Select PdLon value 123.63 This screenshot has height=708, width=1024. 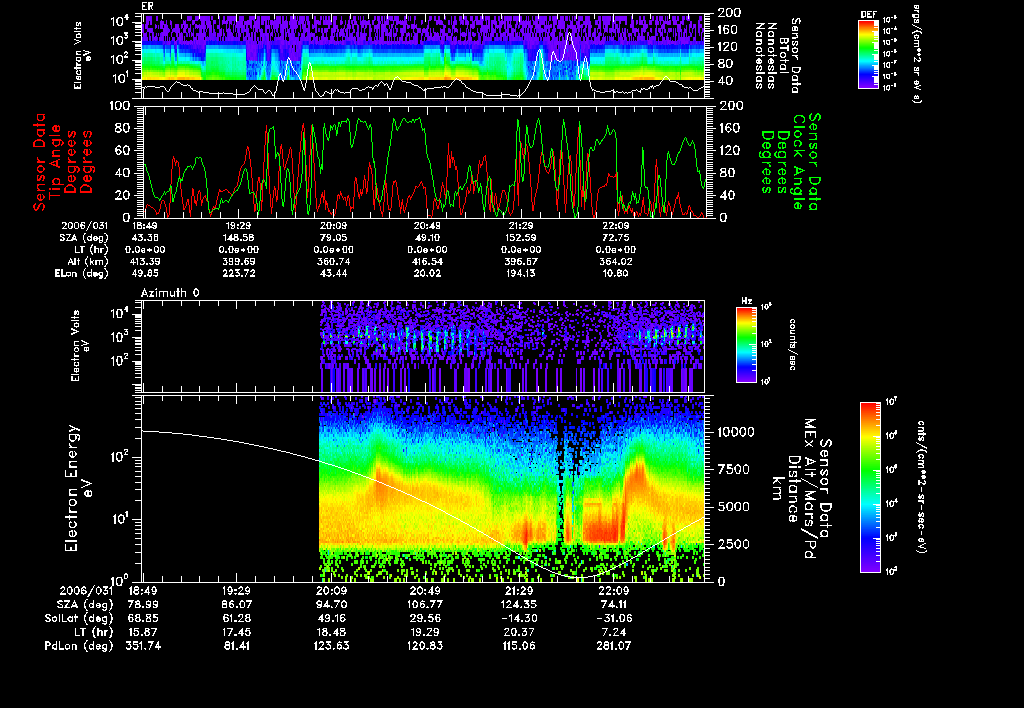tap(332, 646)
